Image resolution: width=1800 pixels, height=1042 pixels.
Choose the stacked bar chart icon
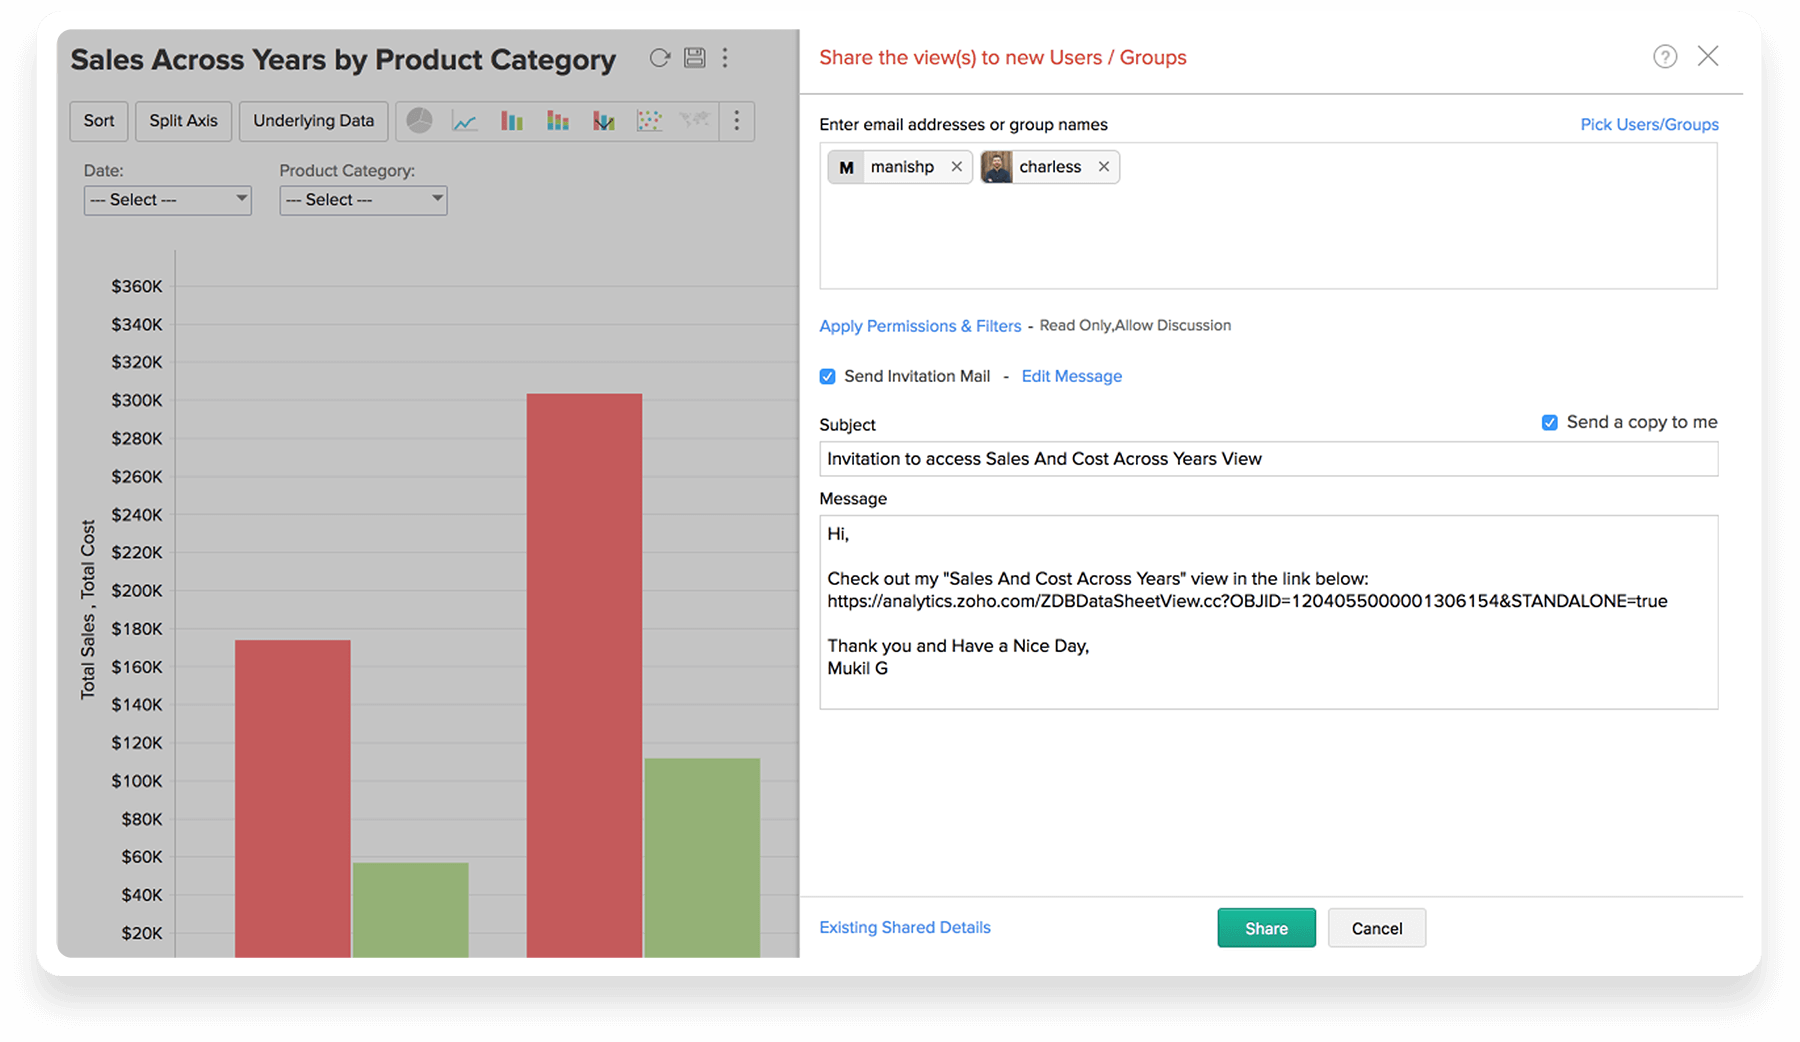coord(558,121)
